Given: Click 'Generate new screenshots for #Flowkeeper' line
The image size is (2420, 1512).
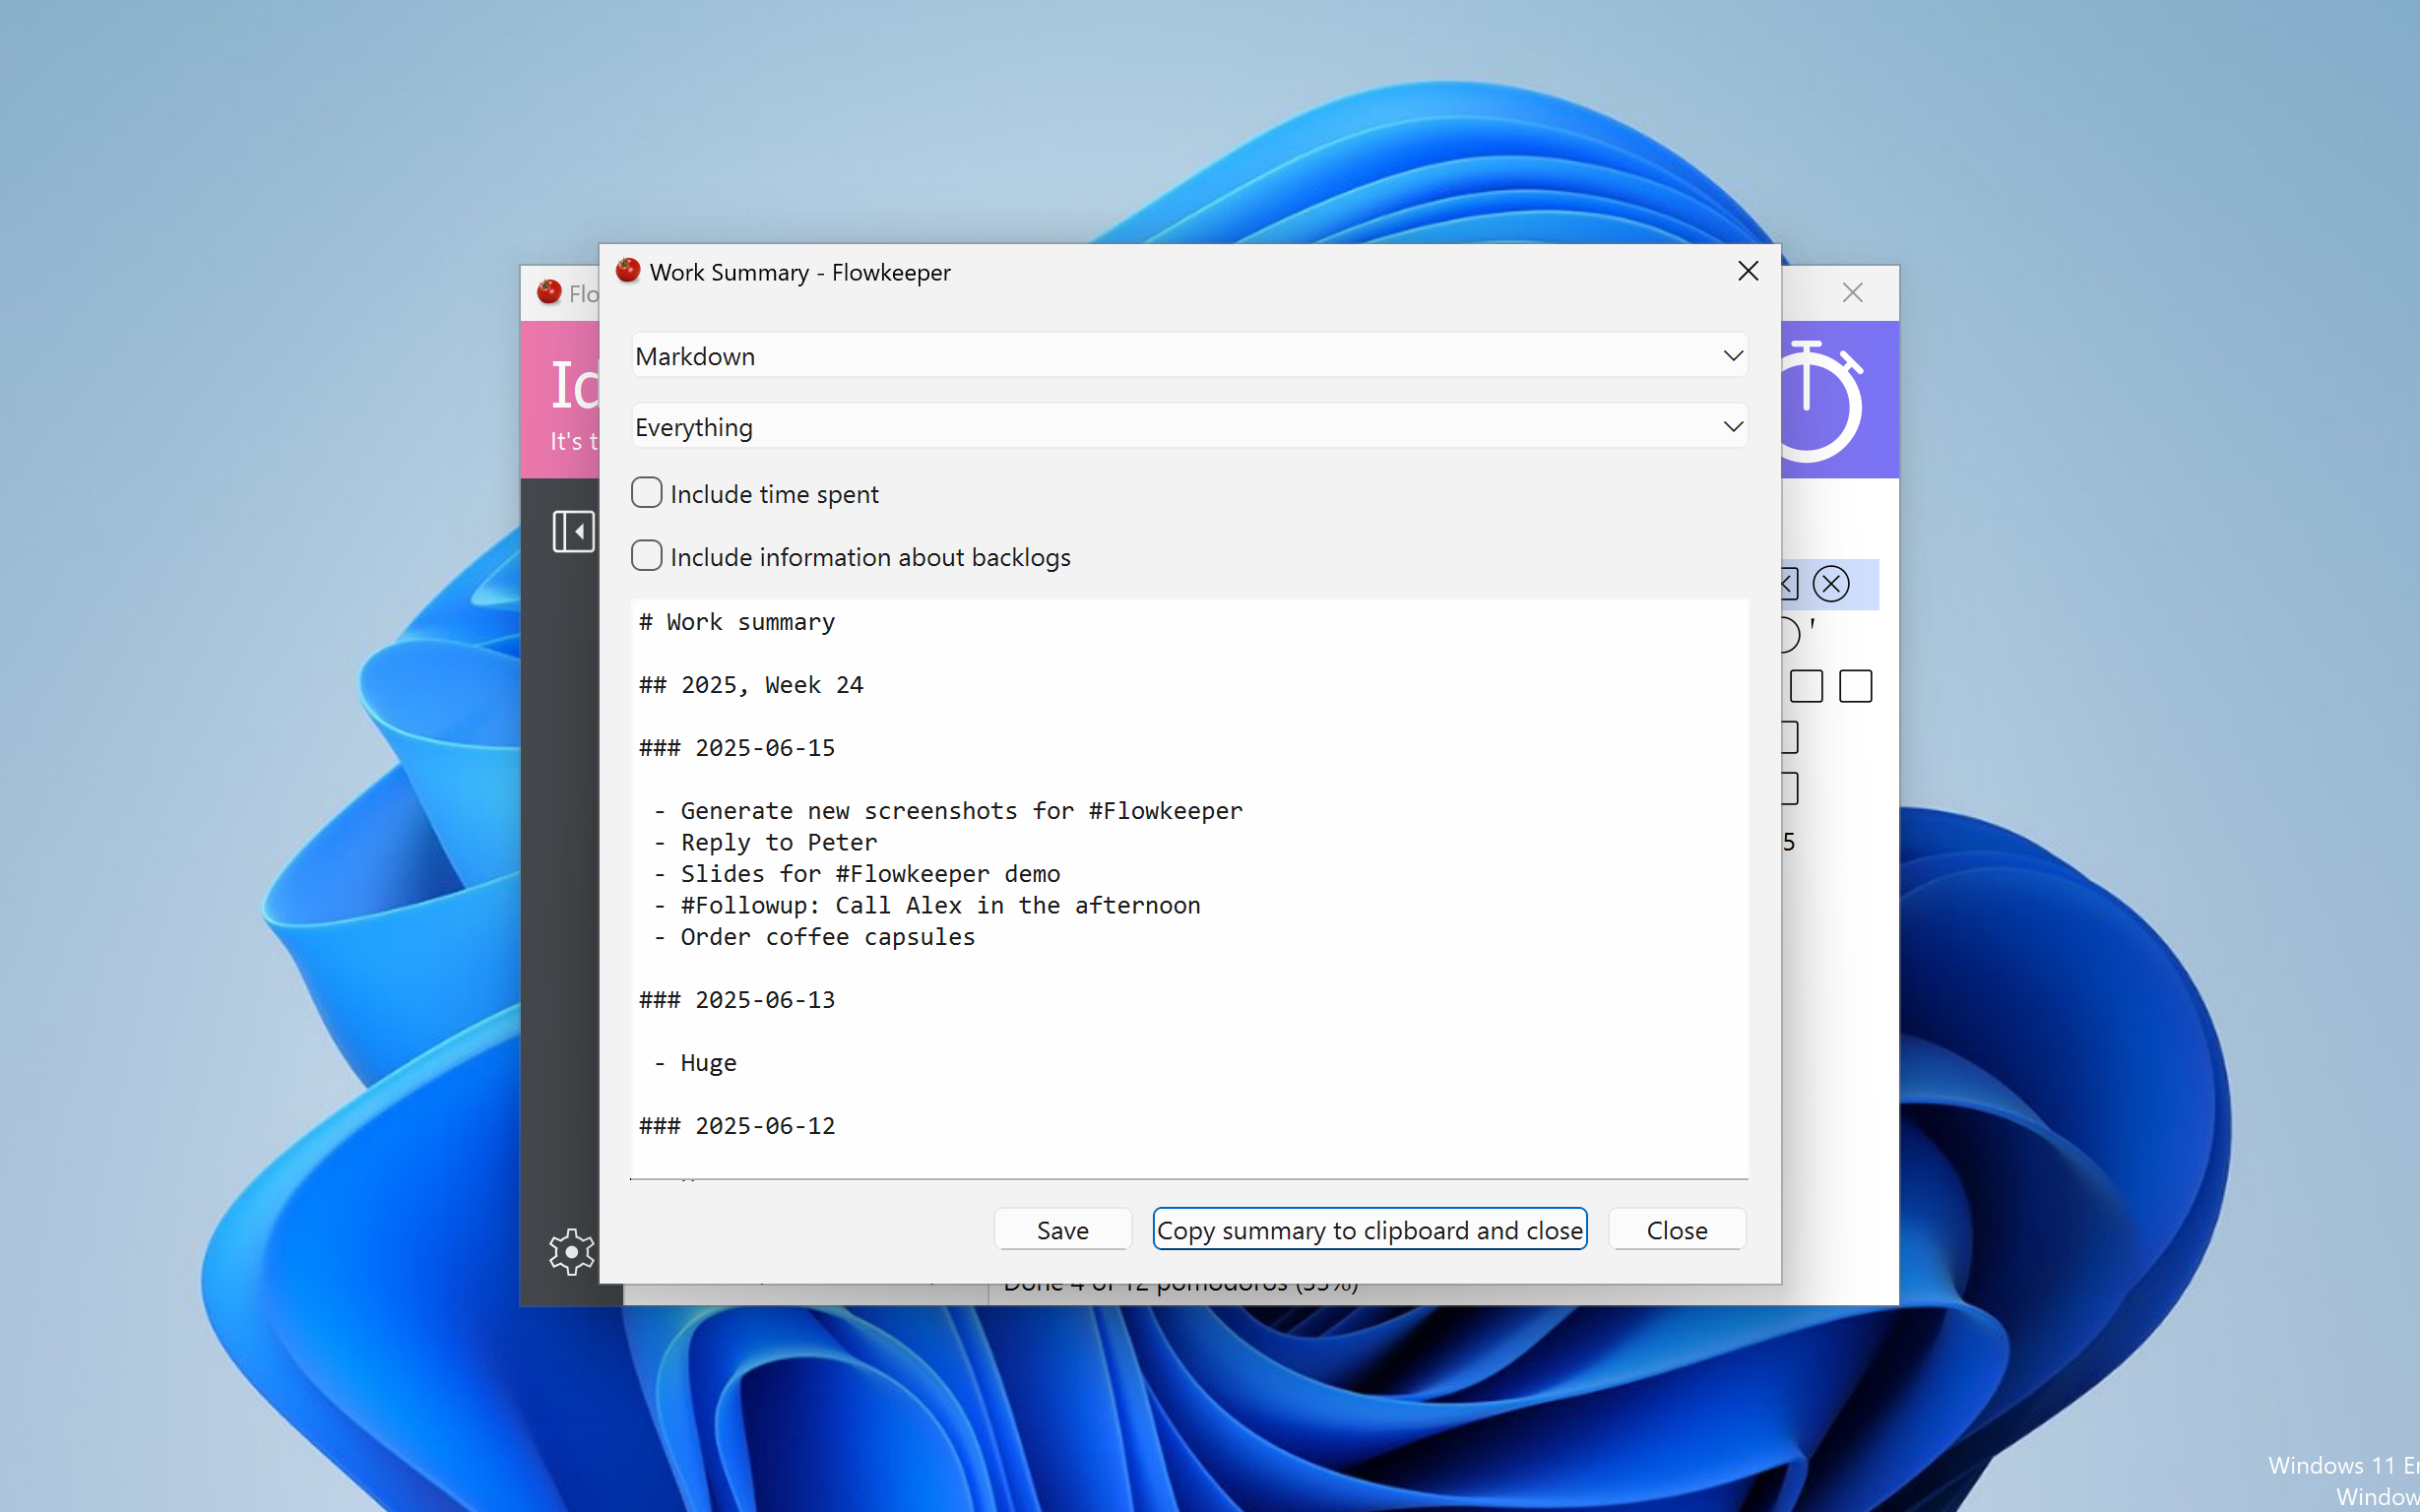Looking at the screenshot, I should [948, 811].
